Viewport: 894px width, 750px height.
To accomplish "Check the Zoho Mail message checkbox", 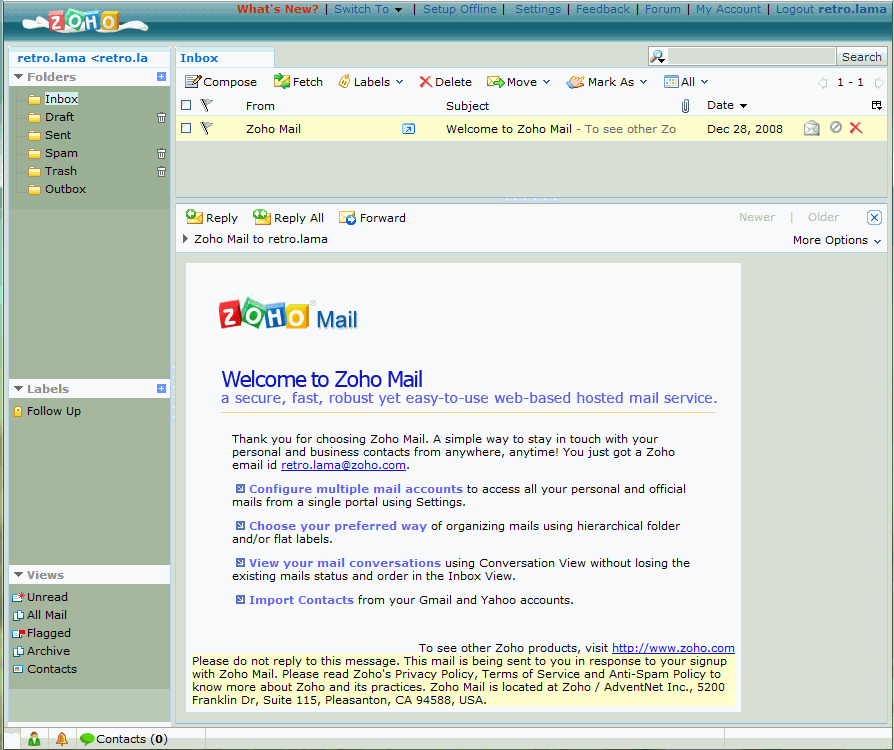I will point(186,128).
